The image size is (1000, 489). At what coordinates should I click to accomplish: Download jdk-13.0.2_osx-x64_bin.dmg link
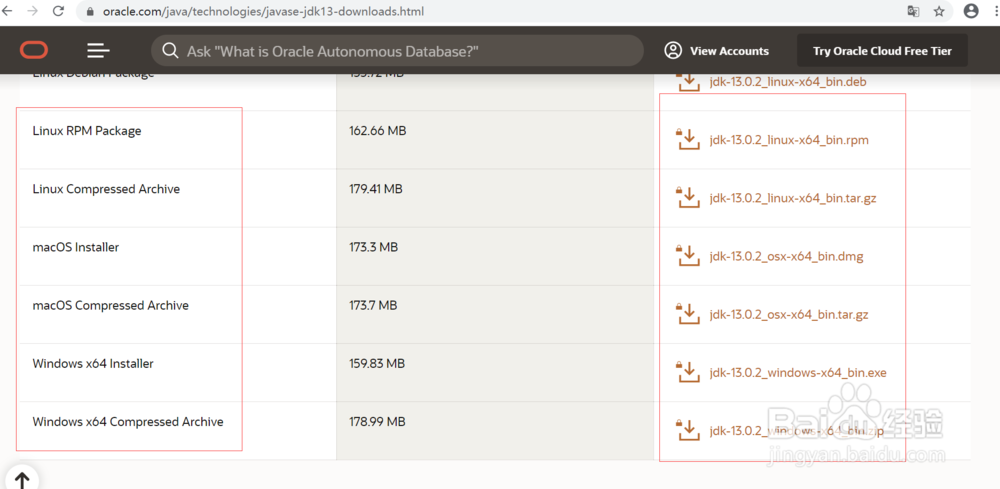coord(786,256)
